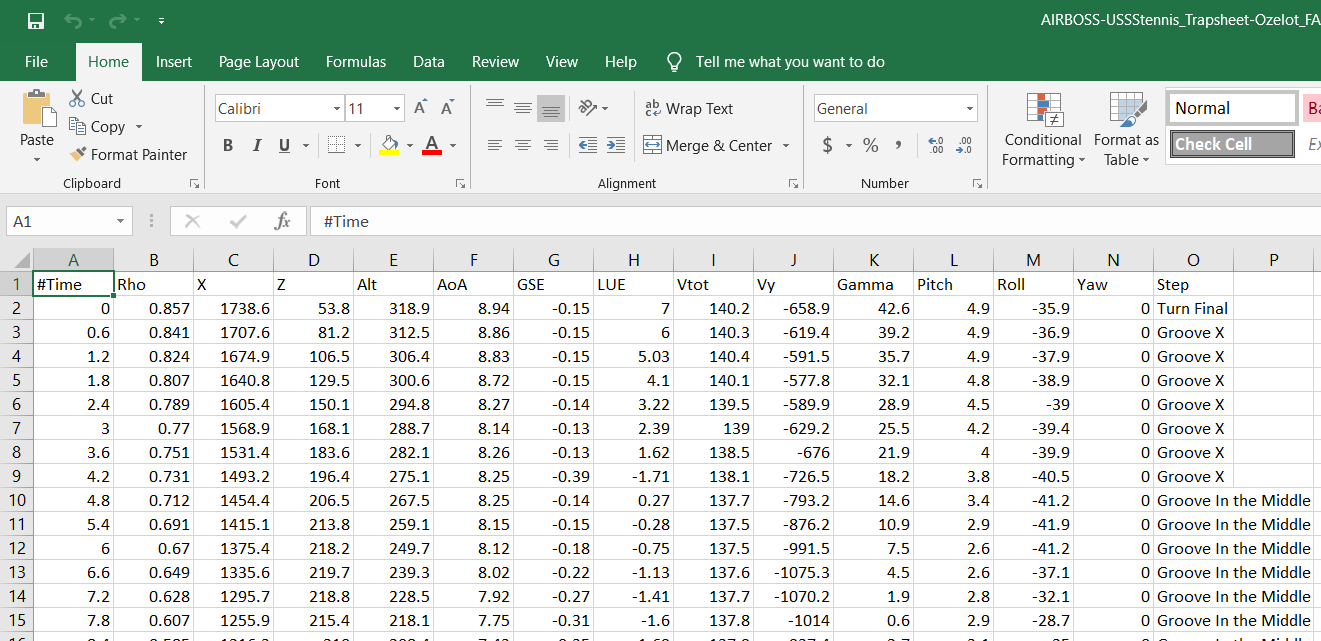Open the font name Calibri dropdown

[337, 109]
